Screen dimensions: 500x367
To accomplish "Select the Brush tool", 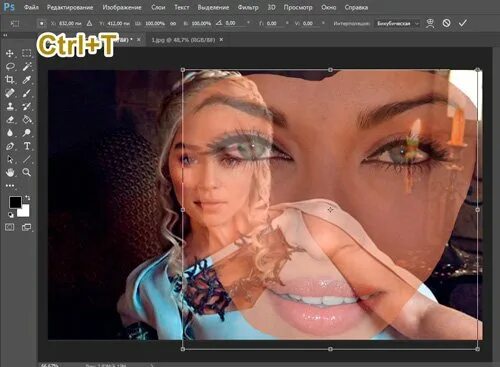I will click(x=27, y=93).
